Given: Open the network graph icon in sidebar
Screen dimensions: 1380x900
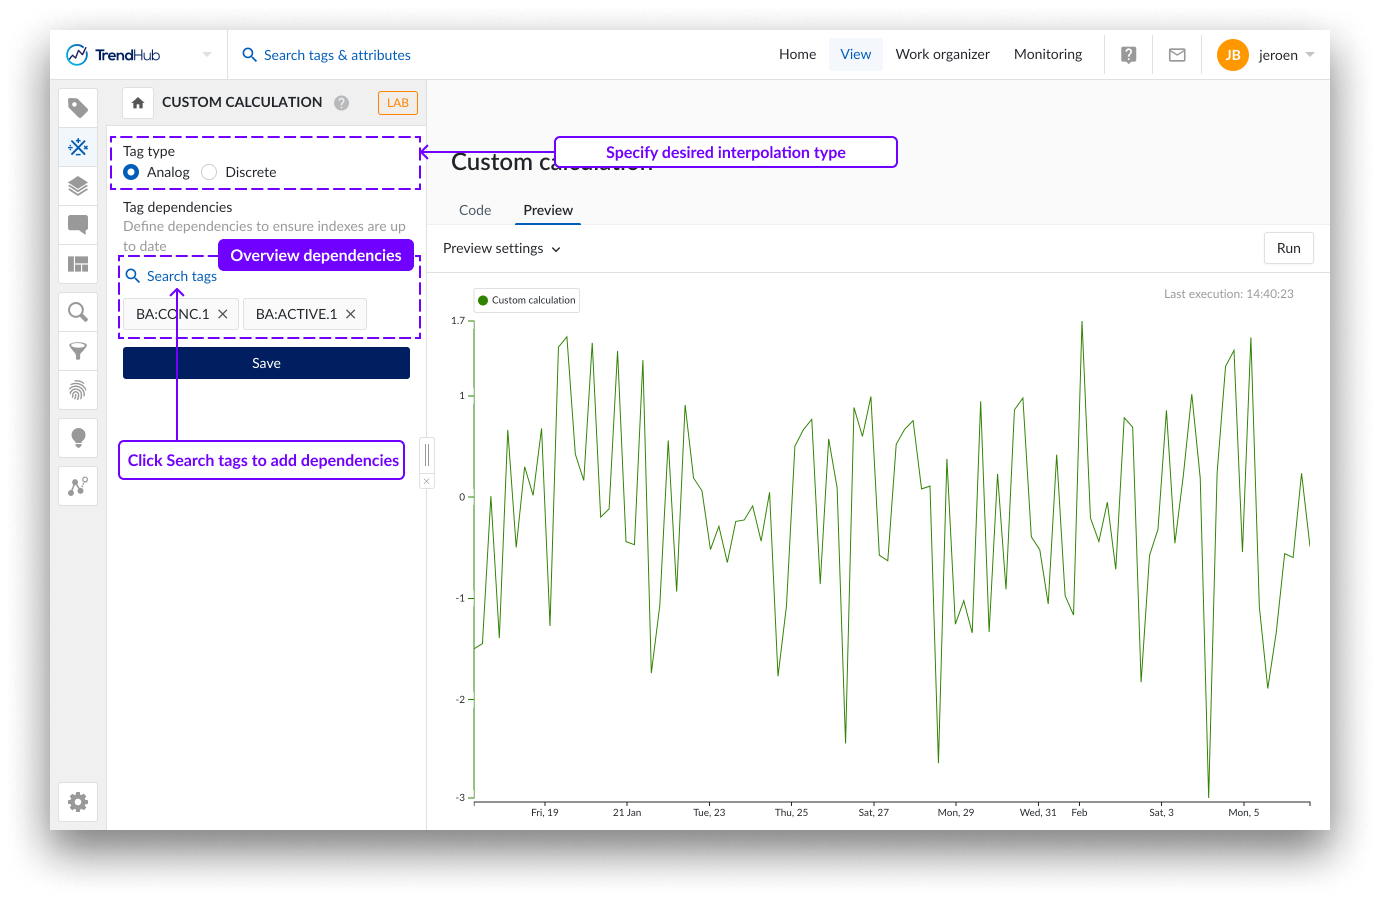Looking at the screenshot, I should [78, 486].
